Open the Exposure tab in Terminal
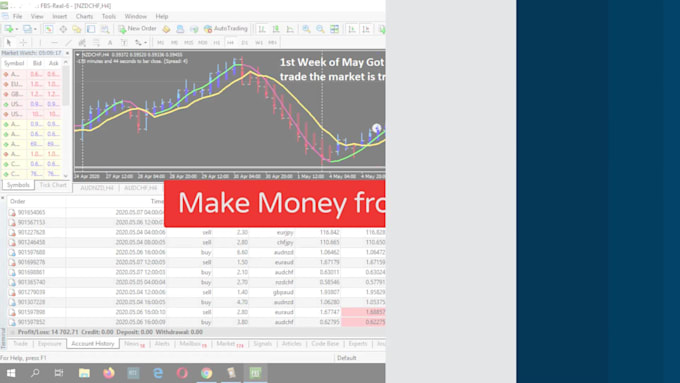The width and height of the screenshot is (680, 383). [x=49, y=344]
